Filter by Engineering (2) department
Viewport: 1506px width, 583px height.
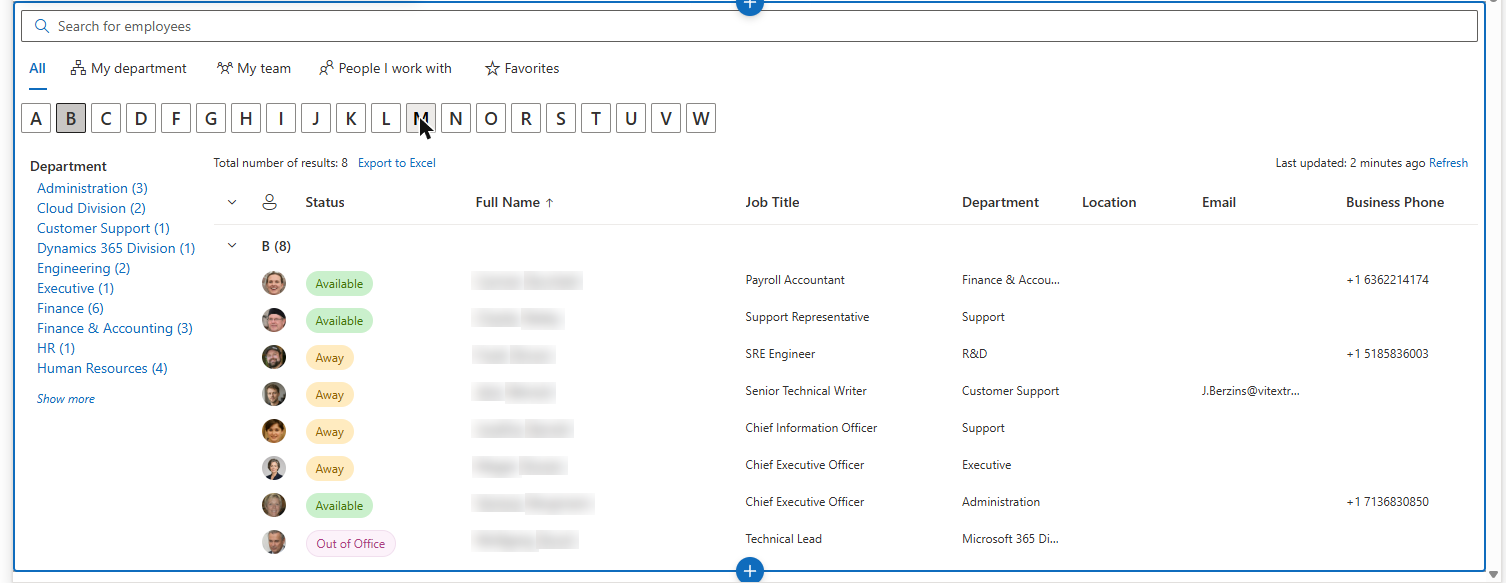pos(84,268)
